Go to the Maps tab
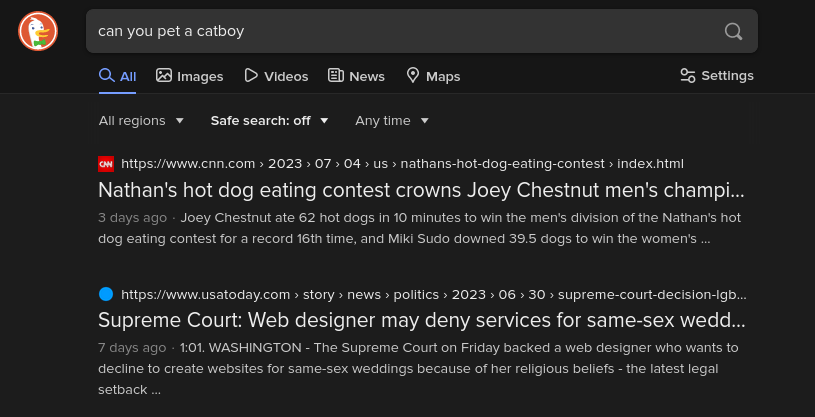 pyautogui.click(x=433, y=76)
